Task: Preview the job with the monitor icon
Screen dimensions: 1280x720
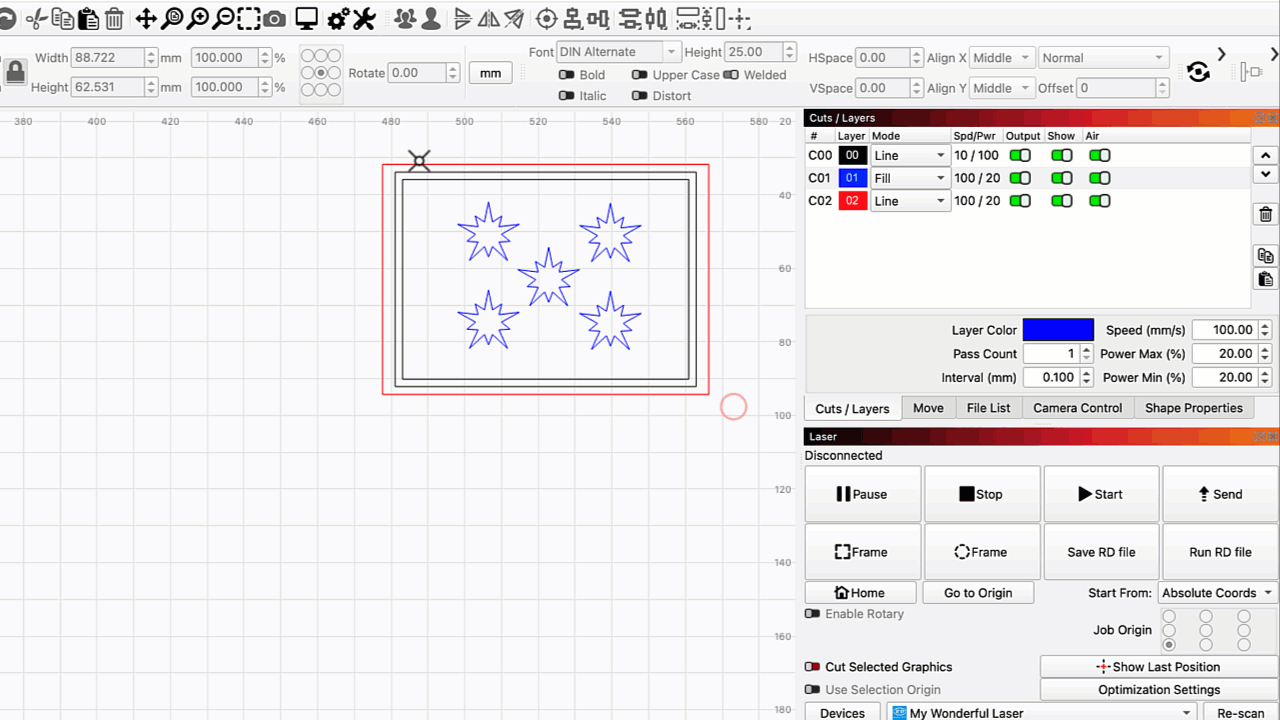Action: pyautogui.click(x=306, y=18)
